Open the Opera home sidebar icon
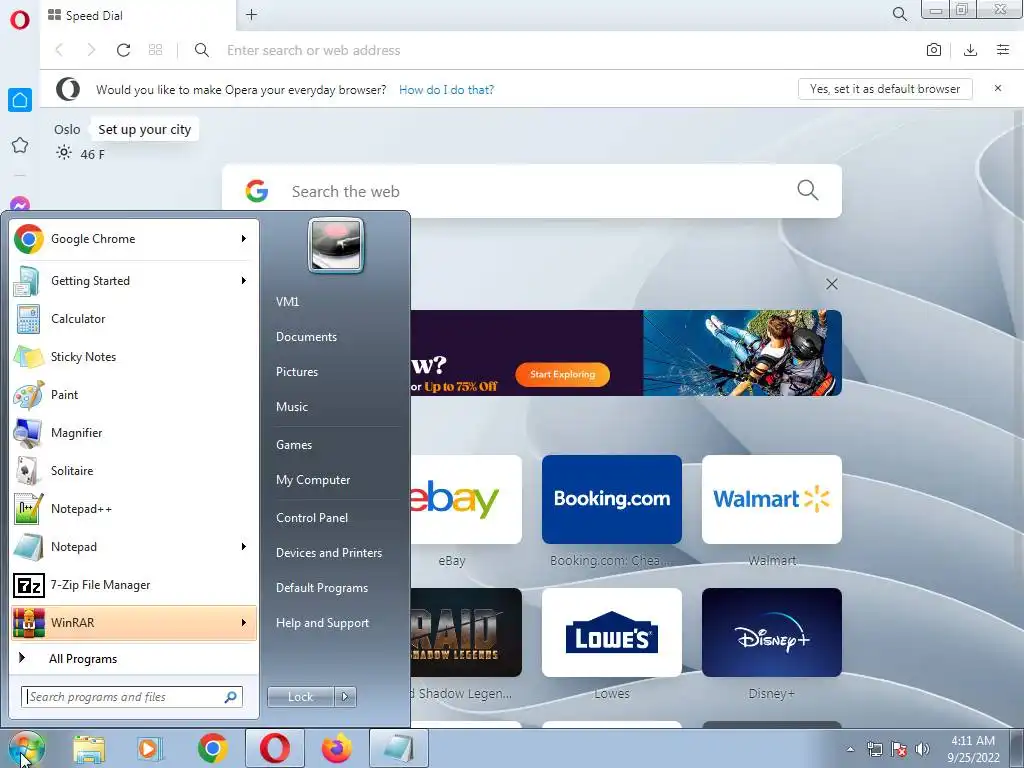 pos(20,100)
